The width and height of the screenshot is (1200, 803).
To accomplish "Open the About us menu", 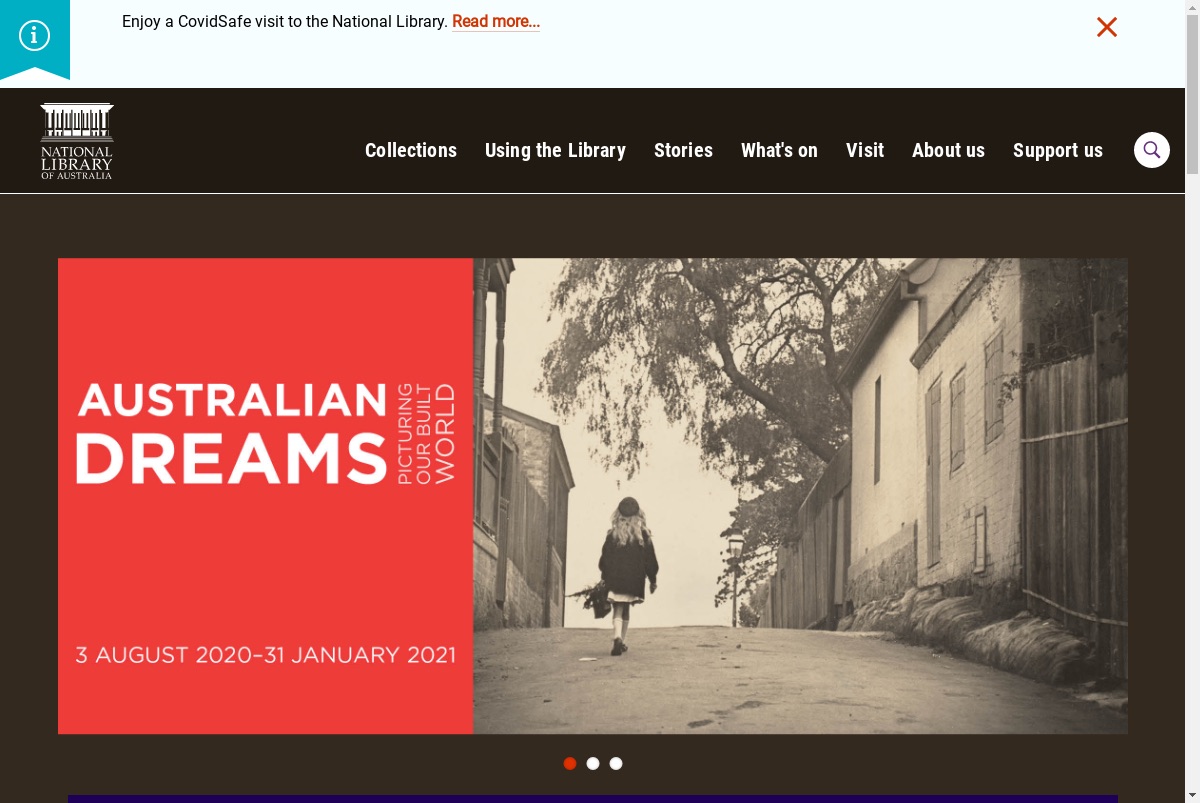I will 948,150.
